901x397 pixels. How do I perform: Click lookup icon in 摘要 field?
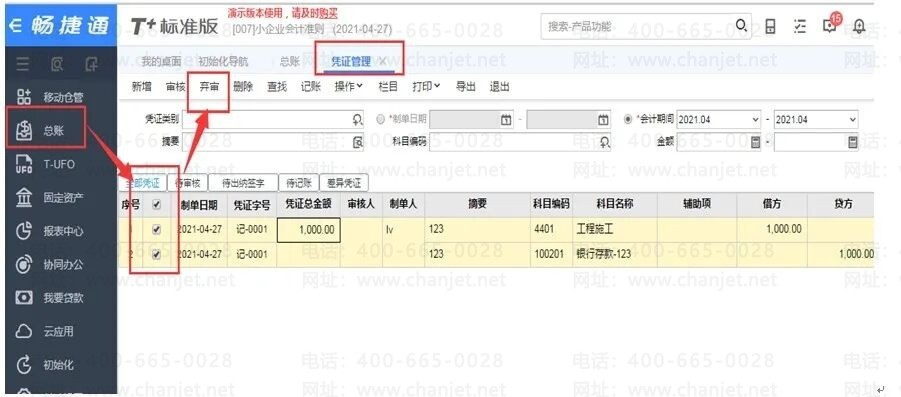[x=357, y=141]
